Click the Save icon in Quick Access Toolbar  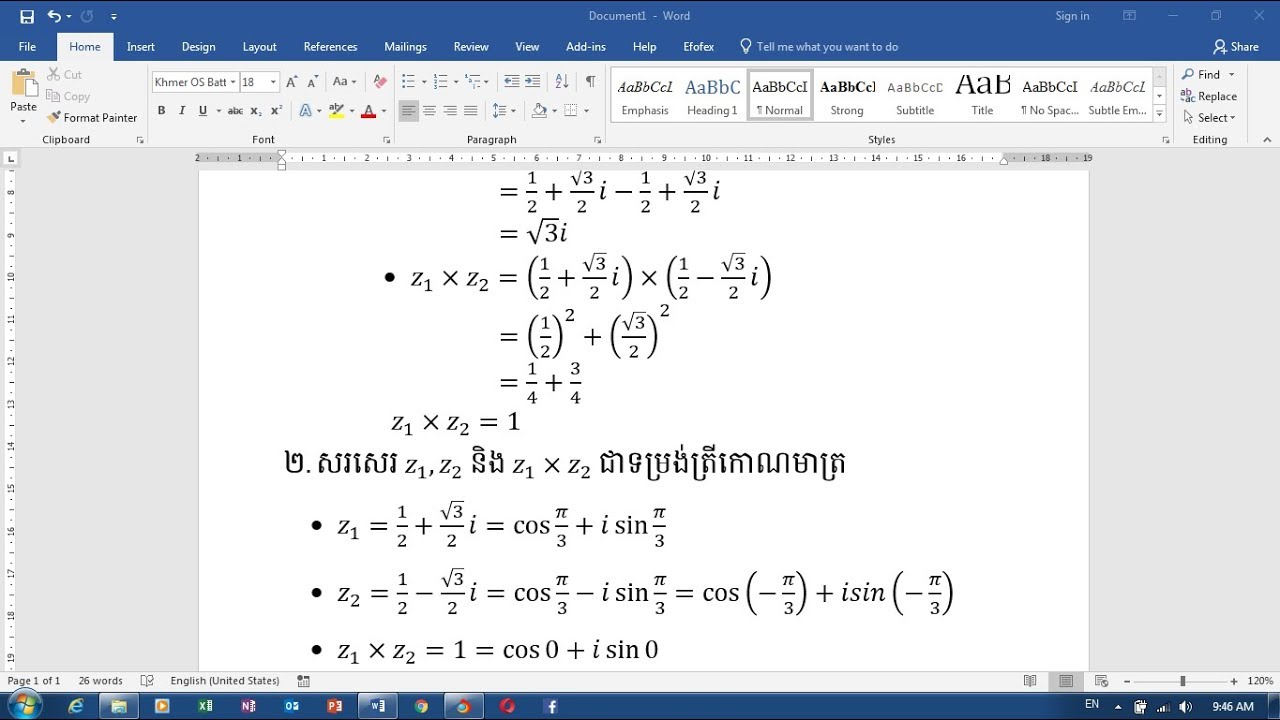(27, 16)
